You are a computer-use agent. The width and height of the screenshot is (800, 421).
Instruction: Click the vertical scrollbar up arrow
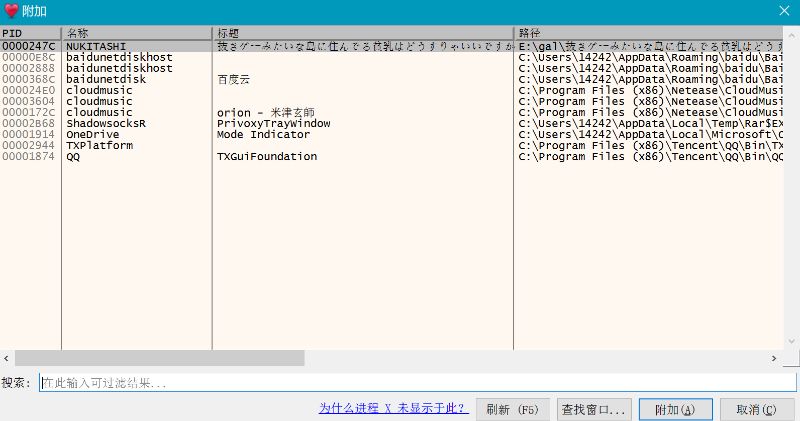791,35
